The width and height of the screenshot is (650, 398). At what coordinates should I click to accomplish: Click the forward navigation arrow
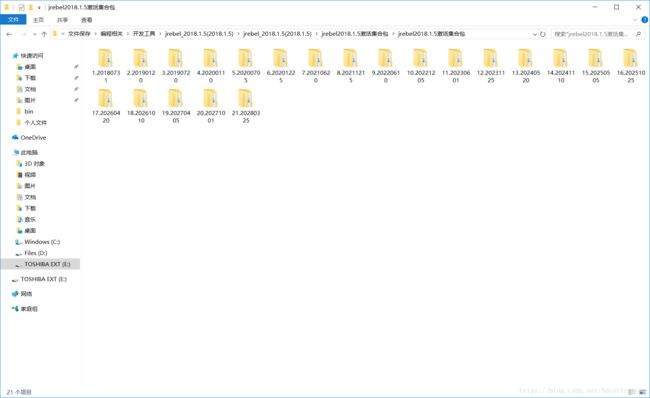coord(24,34)
